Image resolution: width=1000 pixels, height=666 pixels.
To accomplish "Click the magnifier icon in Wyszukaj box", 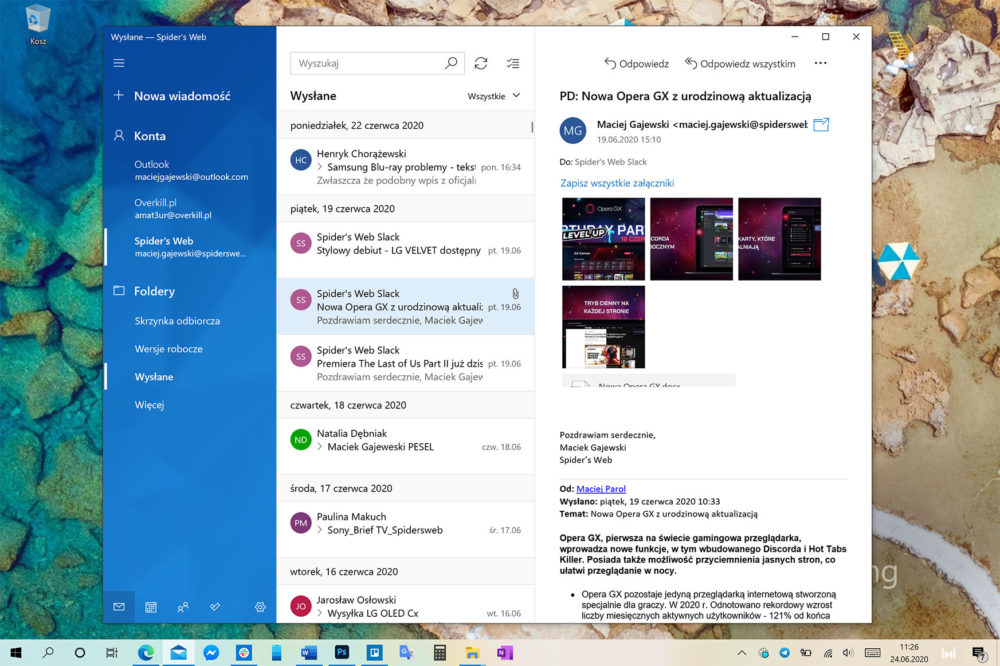I will point(451,63).
